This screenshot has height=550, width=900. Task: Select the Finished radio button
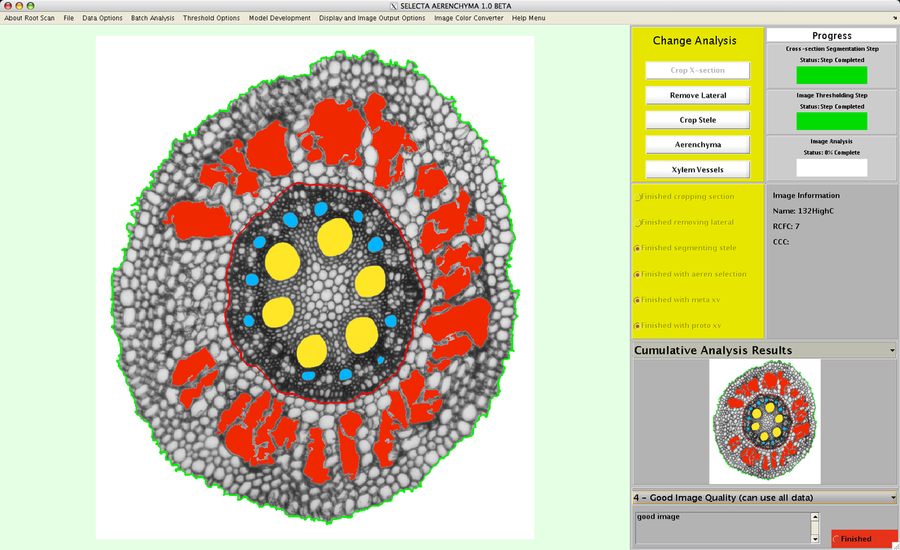[x=836, y=539]
